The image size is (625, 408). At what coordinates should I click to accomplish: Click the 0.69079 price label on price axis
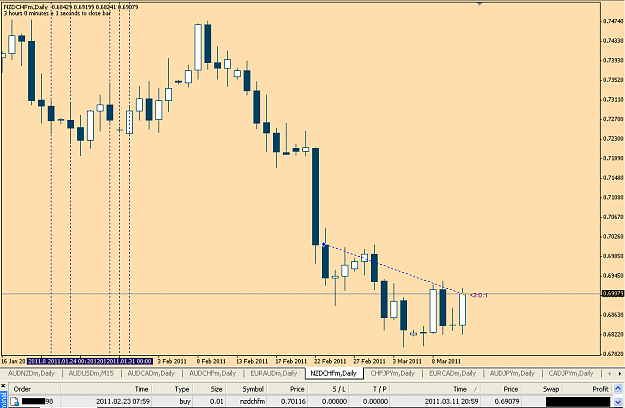[612, 294]
